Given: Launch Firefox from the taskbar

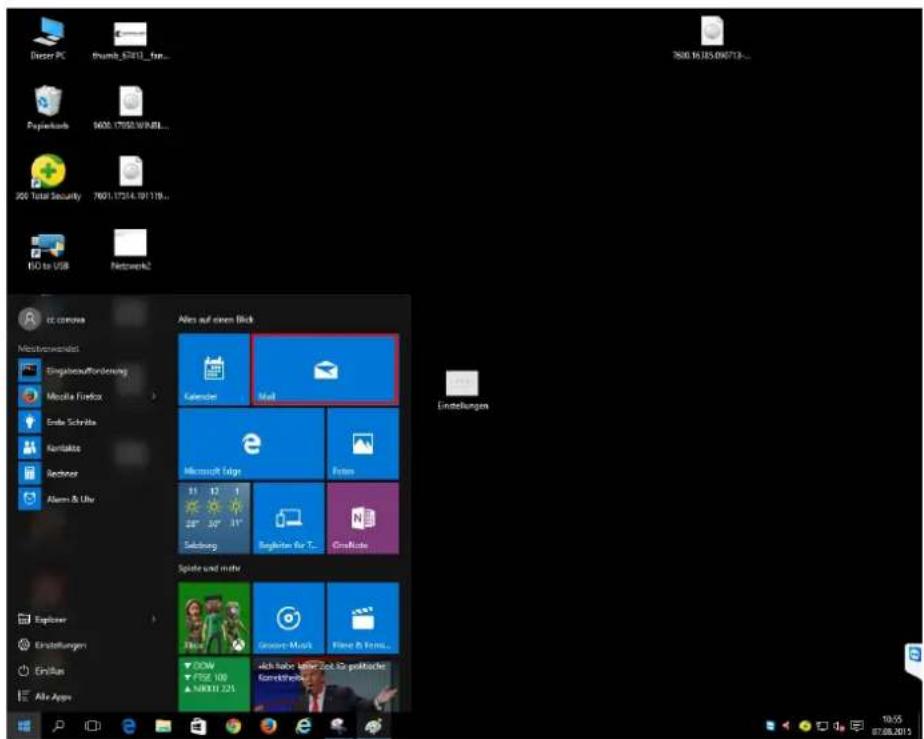Looking at the screenshot, I should [268, 726].
